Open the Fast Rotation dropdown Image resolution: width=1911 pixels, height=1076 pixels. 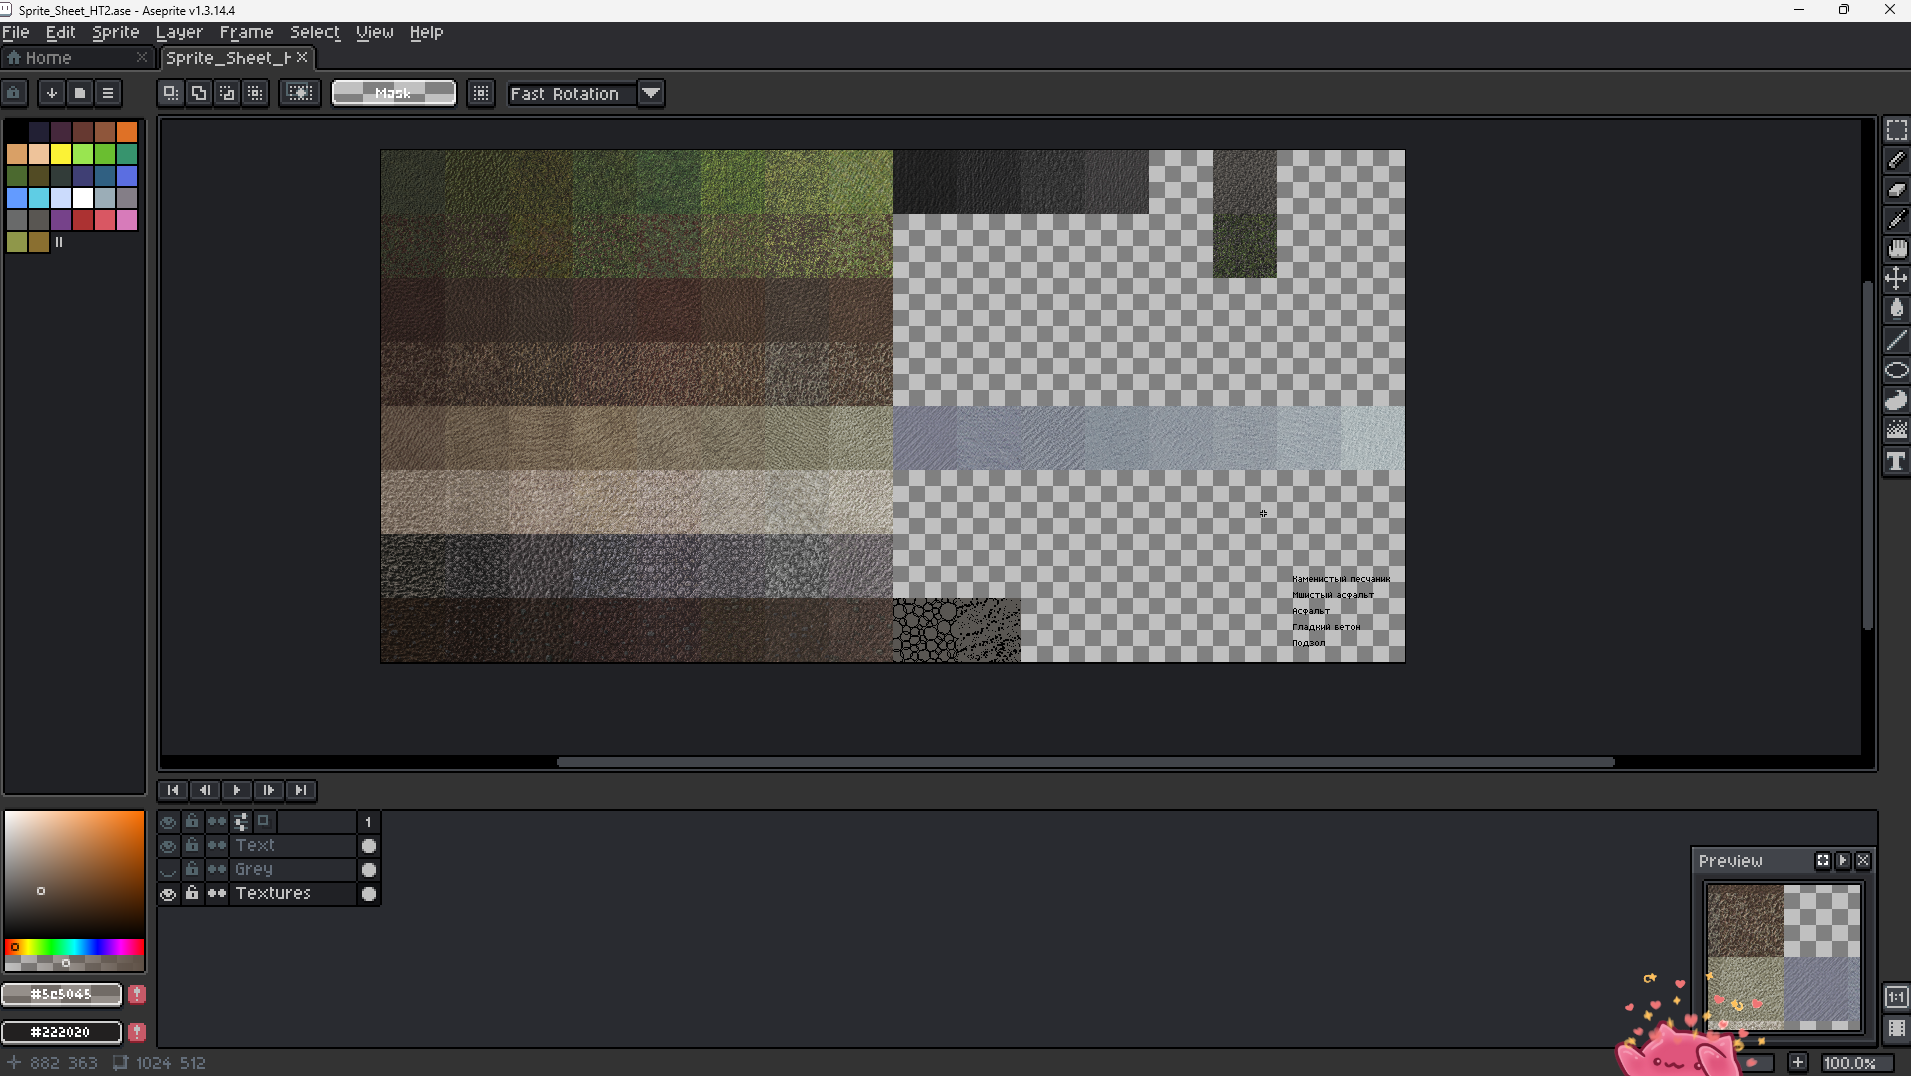coord(652,93)
